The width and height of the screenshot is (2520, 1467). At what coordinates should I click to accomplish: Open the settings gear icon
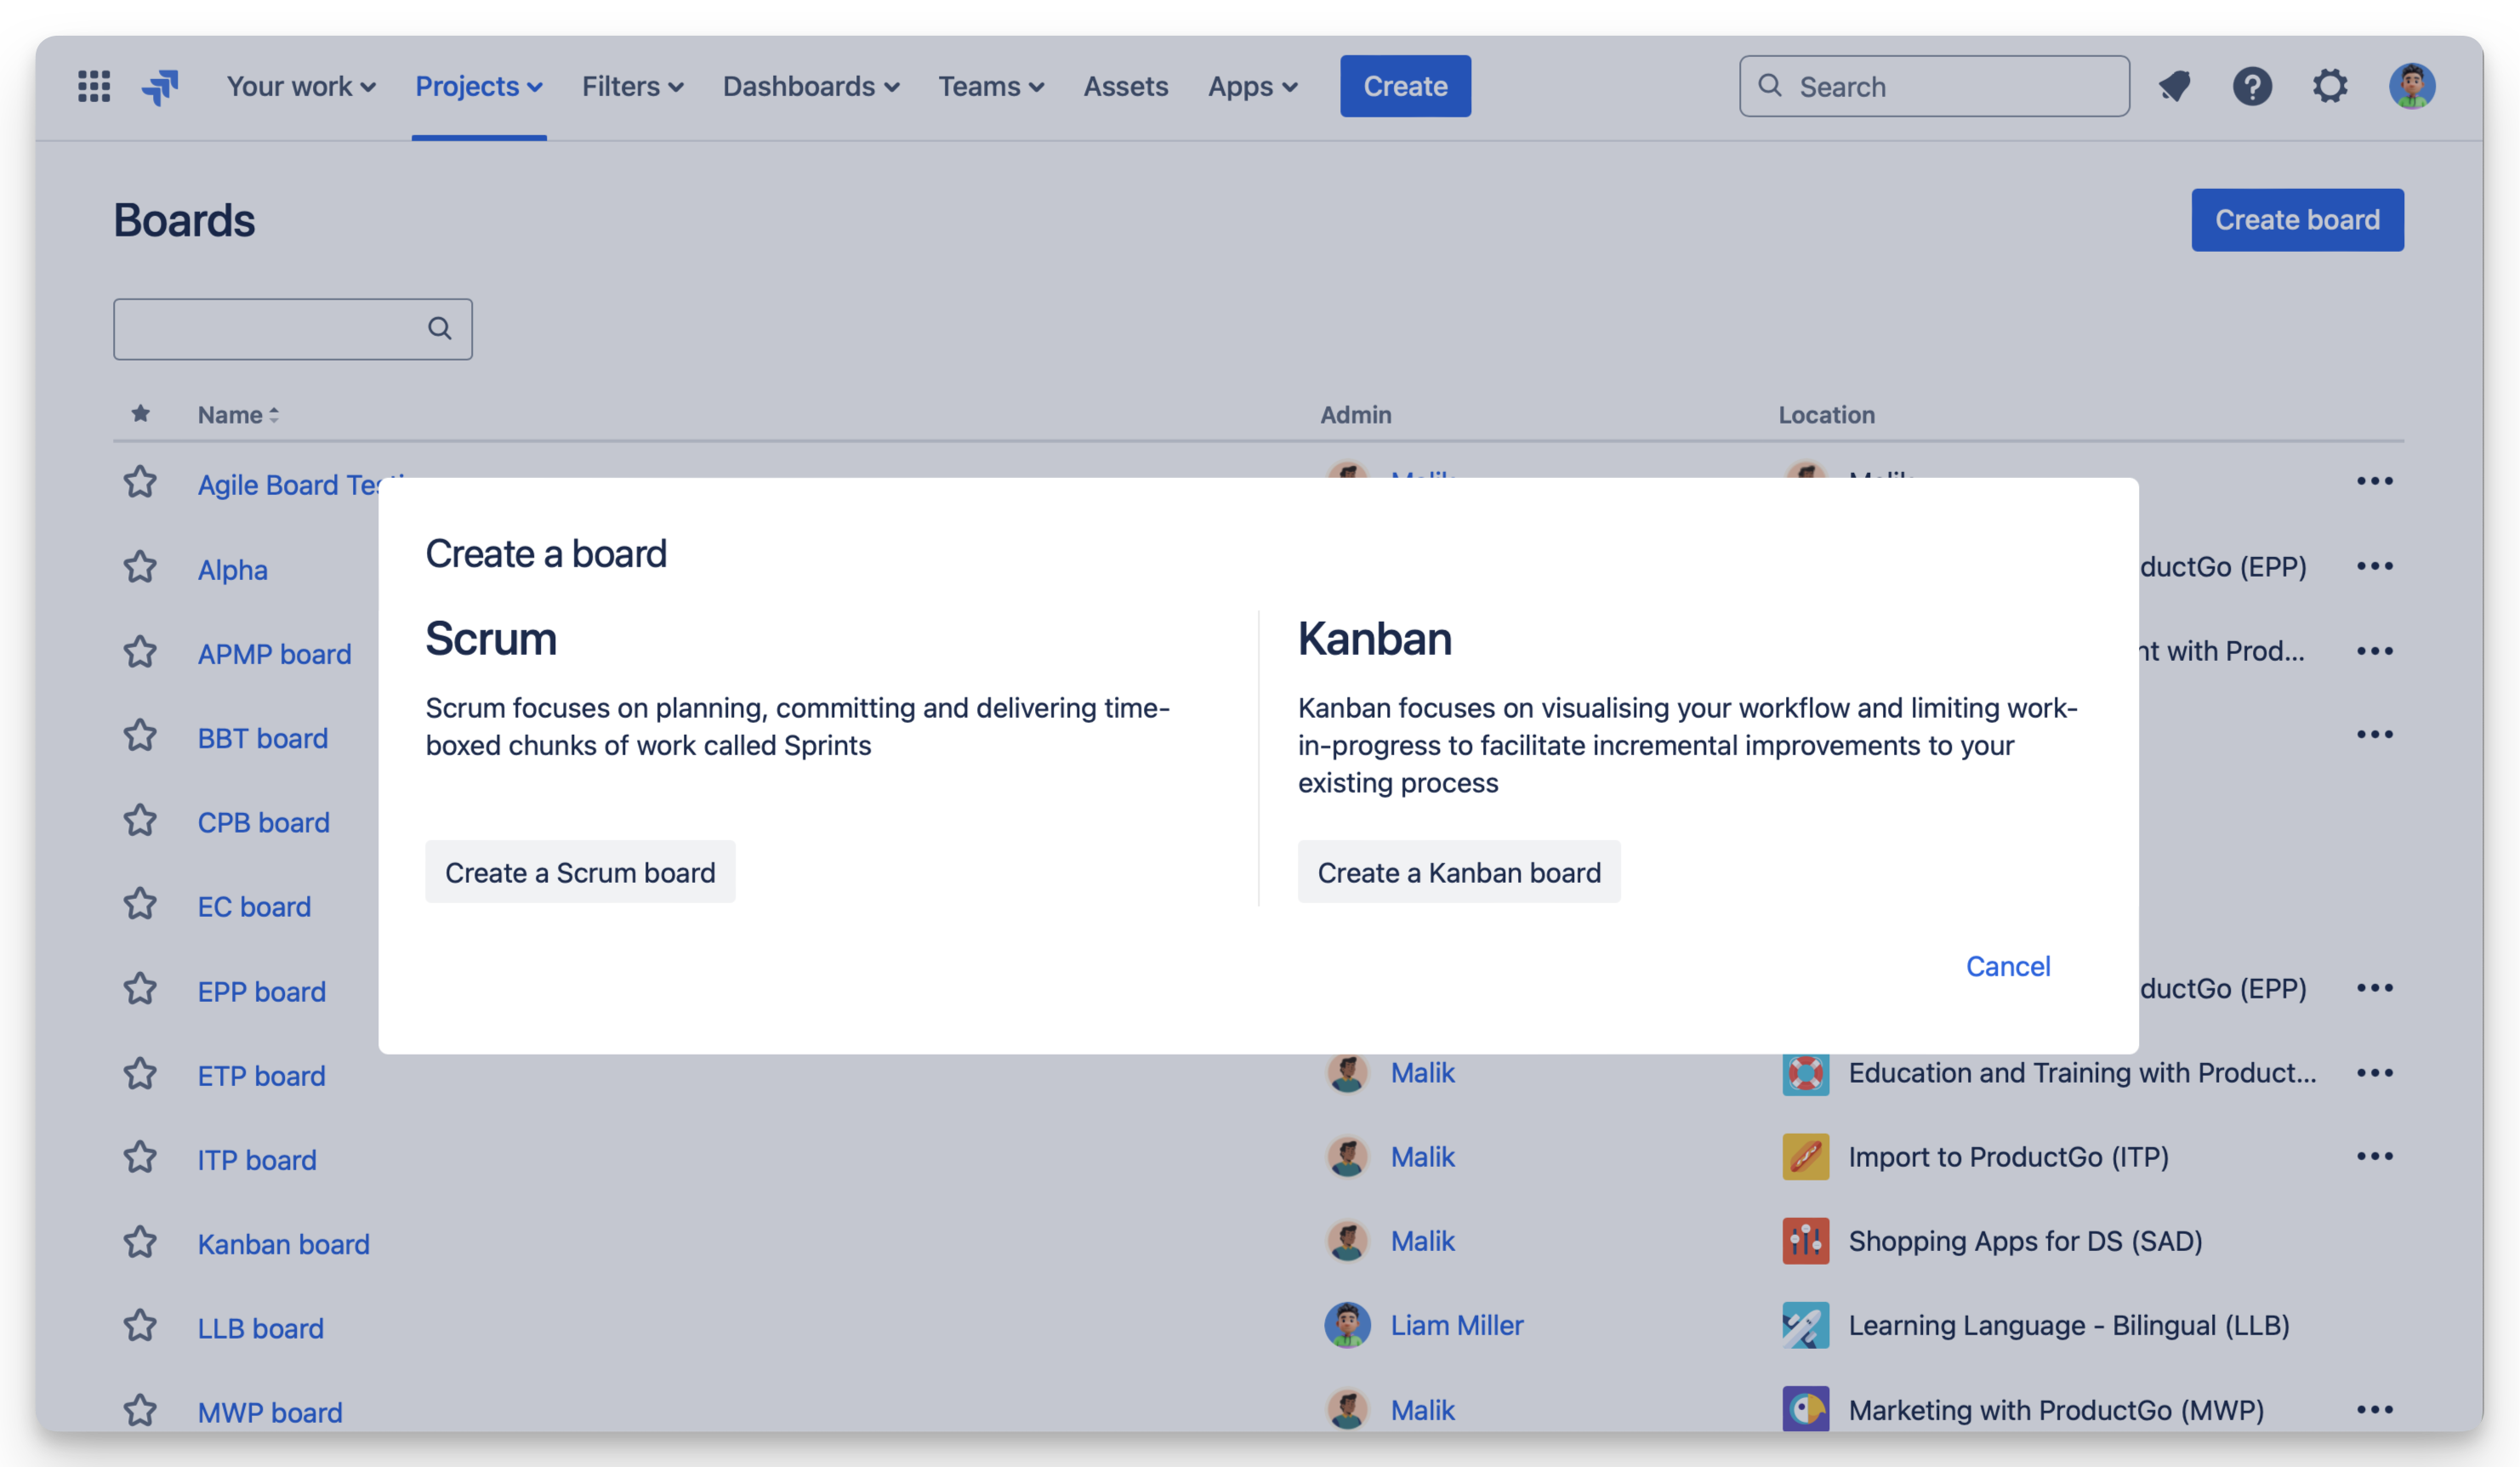click(2331, 86)
